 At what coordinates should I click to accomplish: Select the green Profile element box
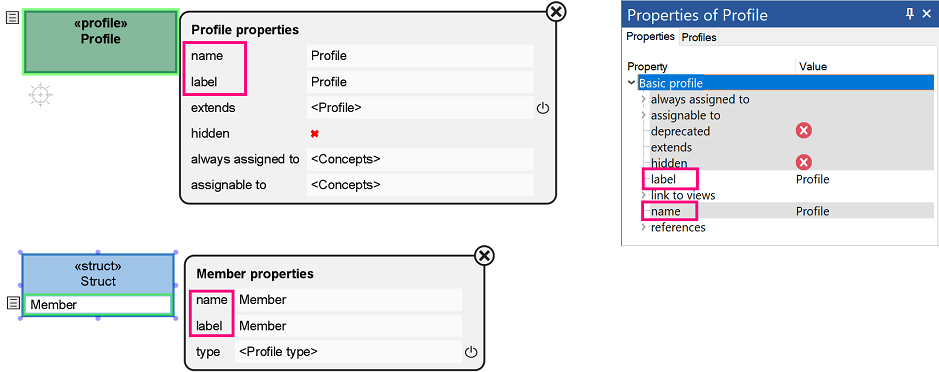[x=101, y=42]
